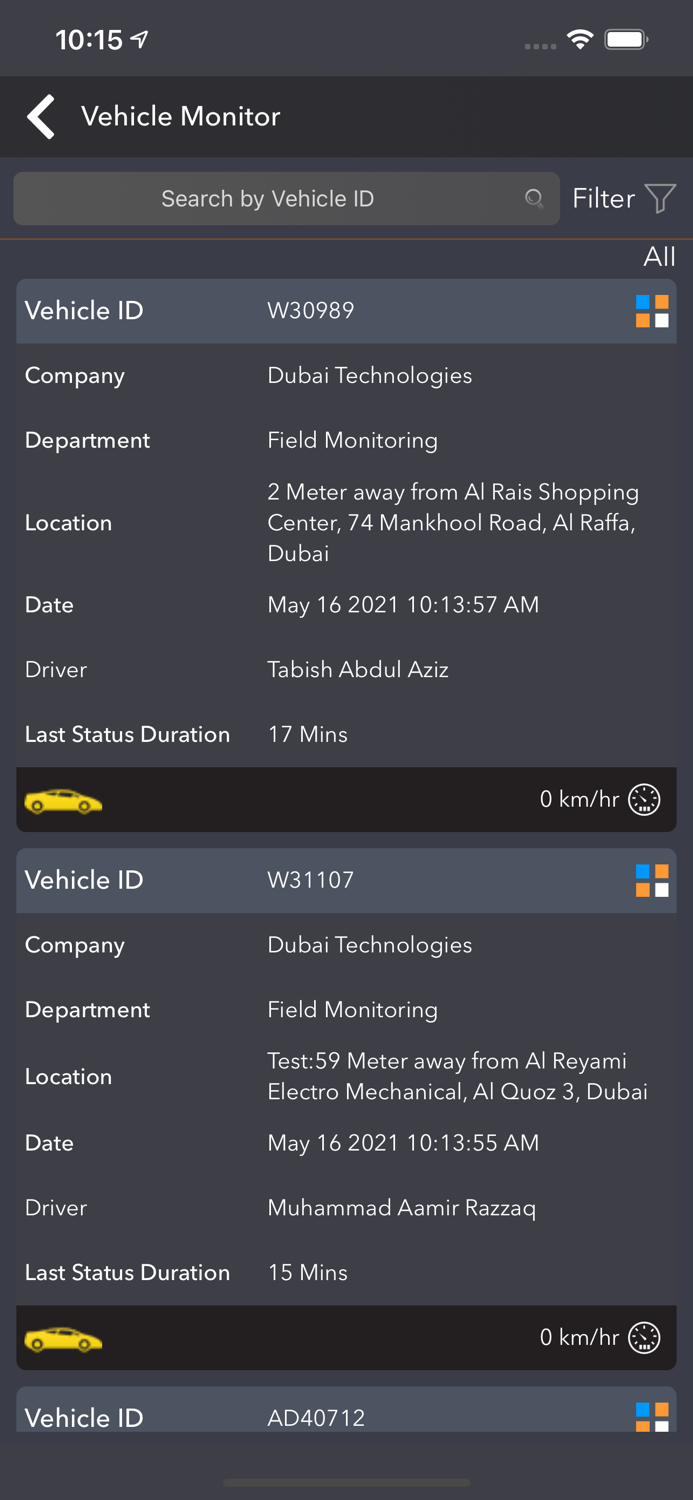Open grid menu for vehicle W31107
Viewport: 693px width, 1500px height.
pos(652,881)
